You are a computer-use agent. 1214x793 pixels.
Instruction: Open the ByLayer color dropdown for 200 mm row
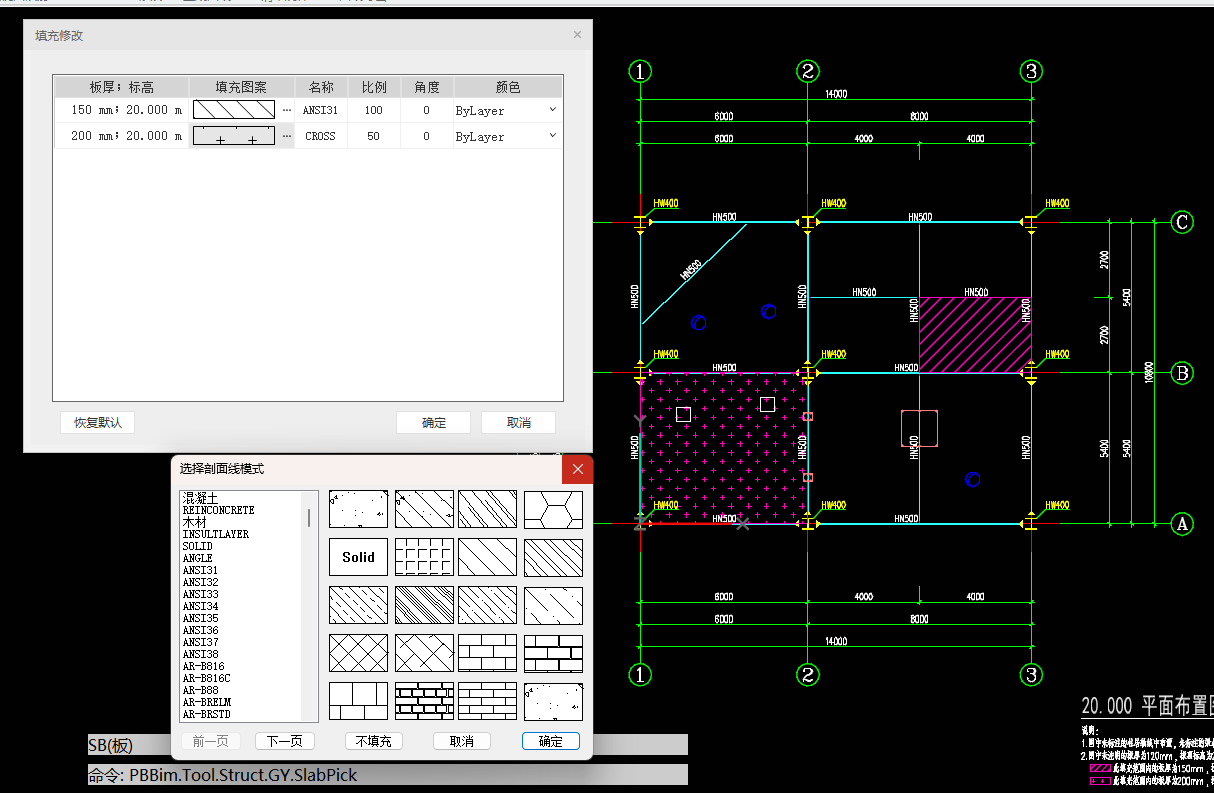552,136
